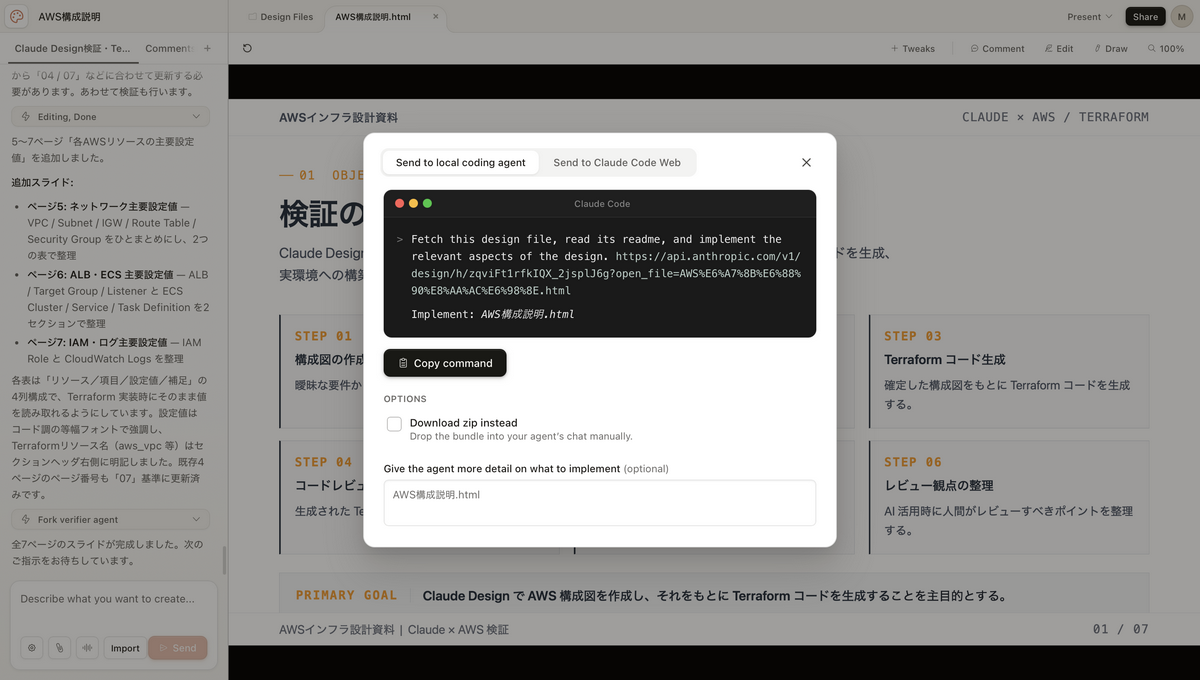
Task: Close the send-to-agent dialog
Action: click(x=806, y=162)
